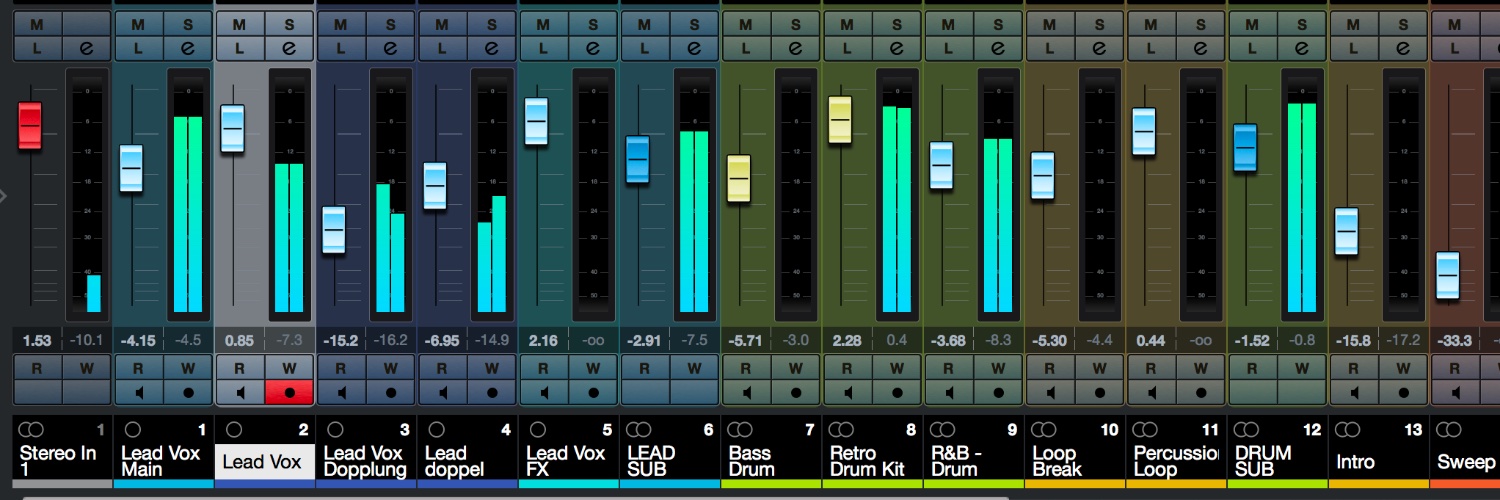Reset peak level reading -14.9
This screenshot has height=500, width=1500.
click(492, 341)
